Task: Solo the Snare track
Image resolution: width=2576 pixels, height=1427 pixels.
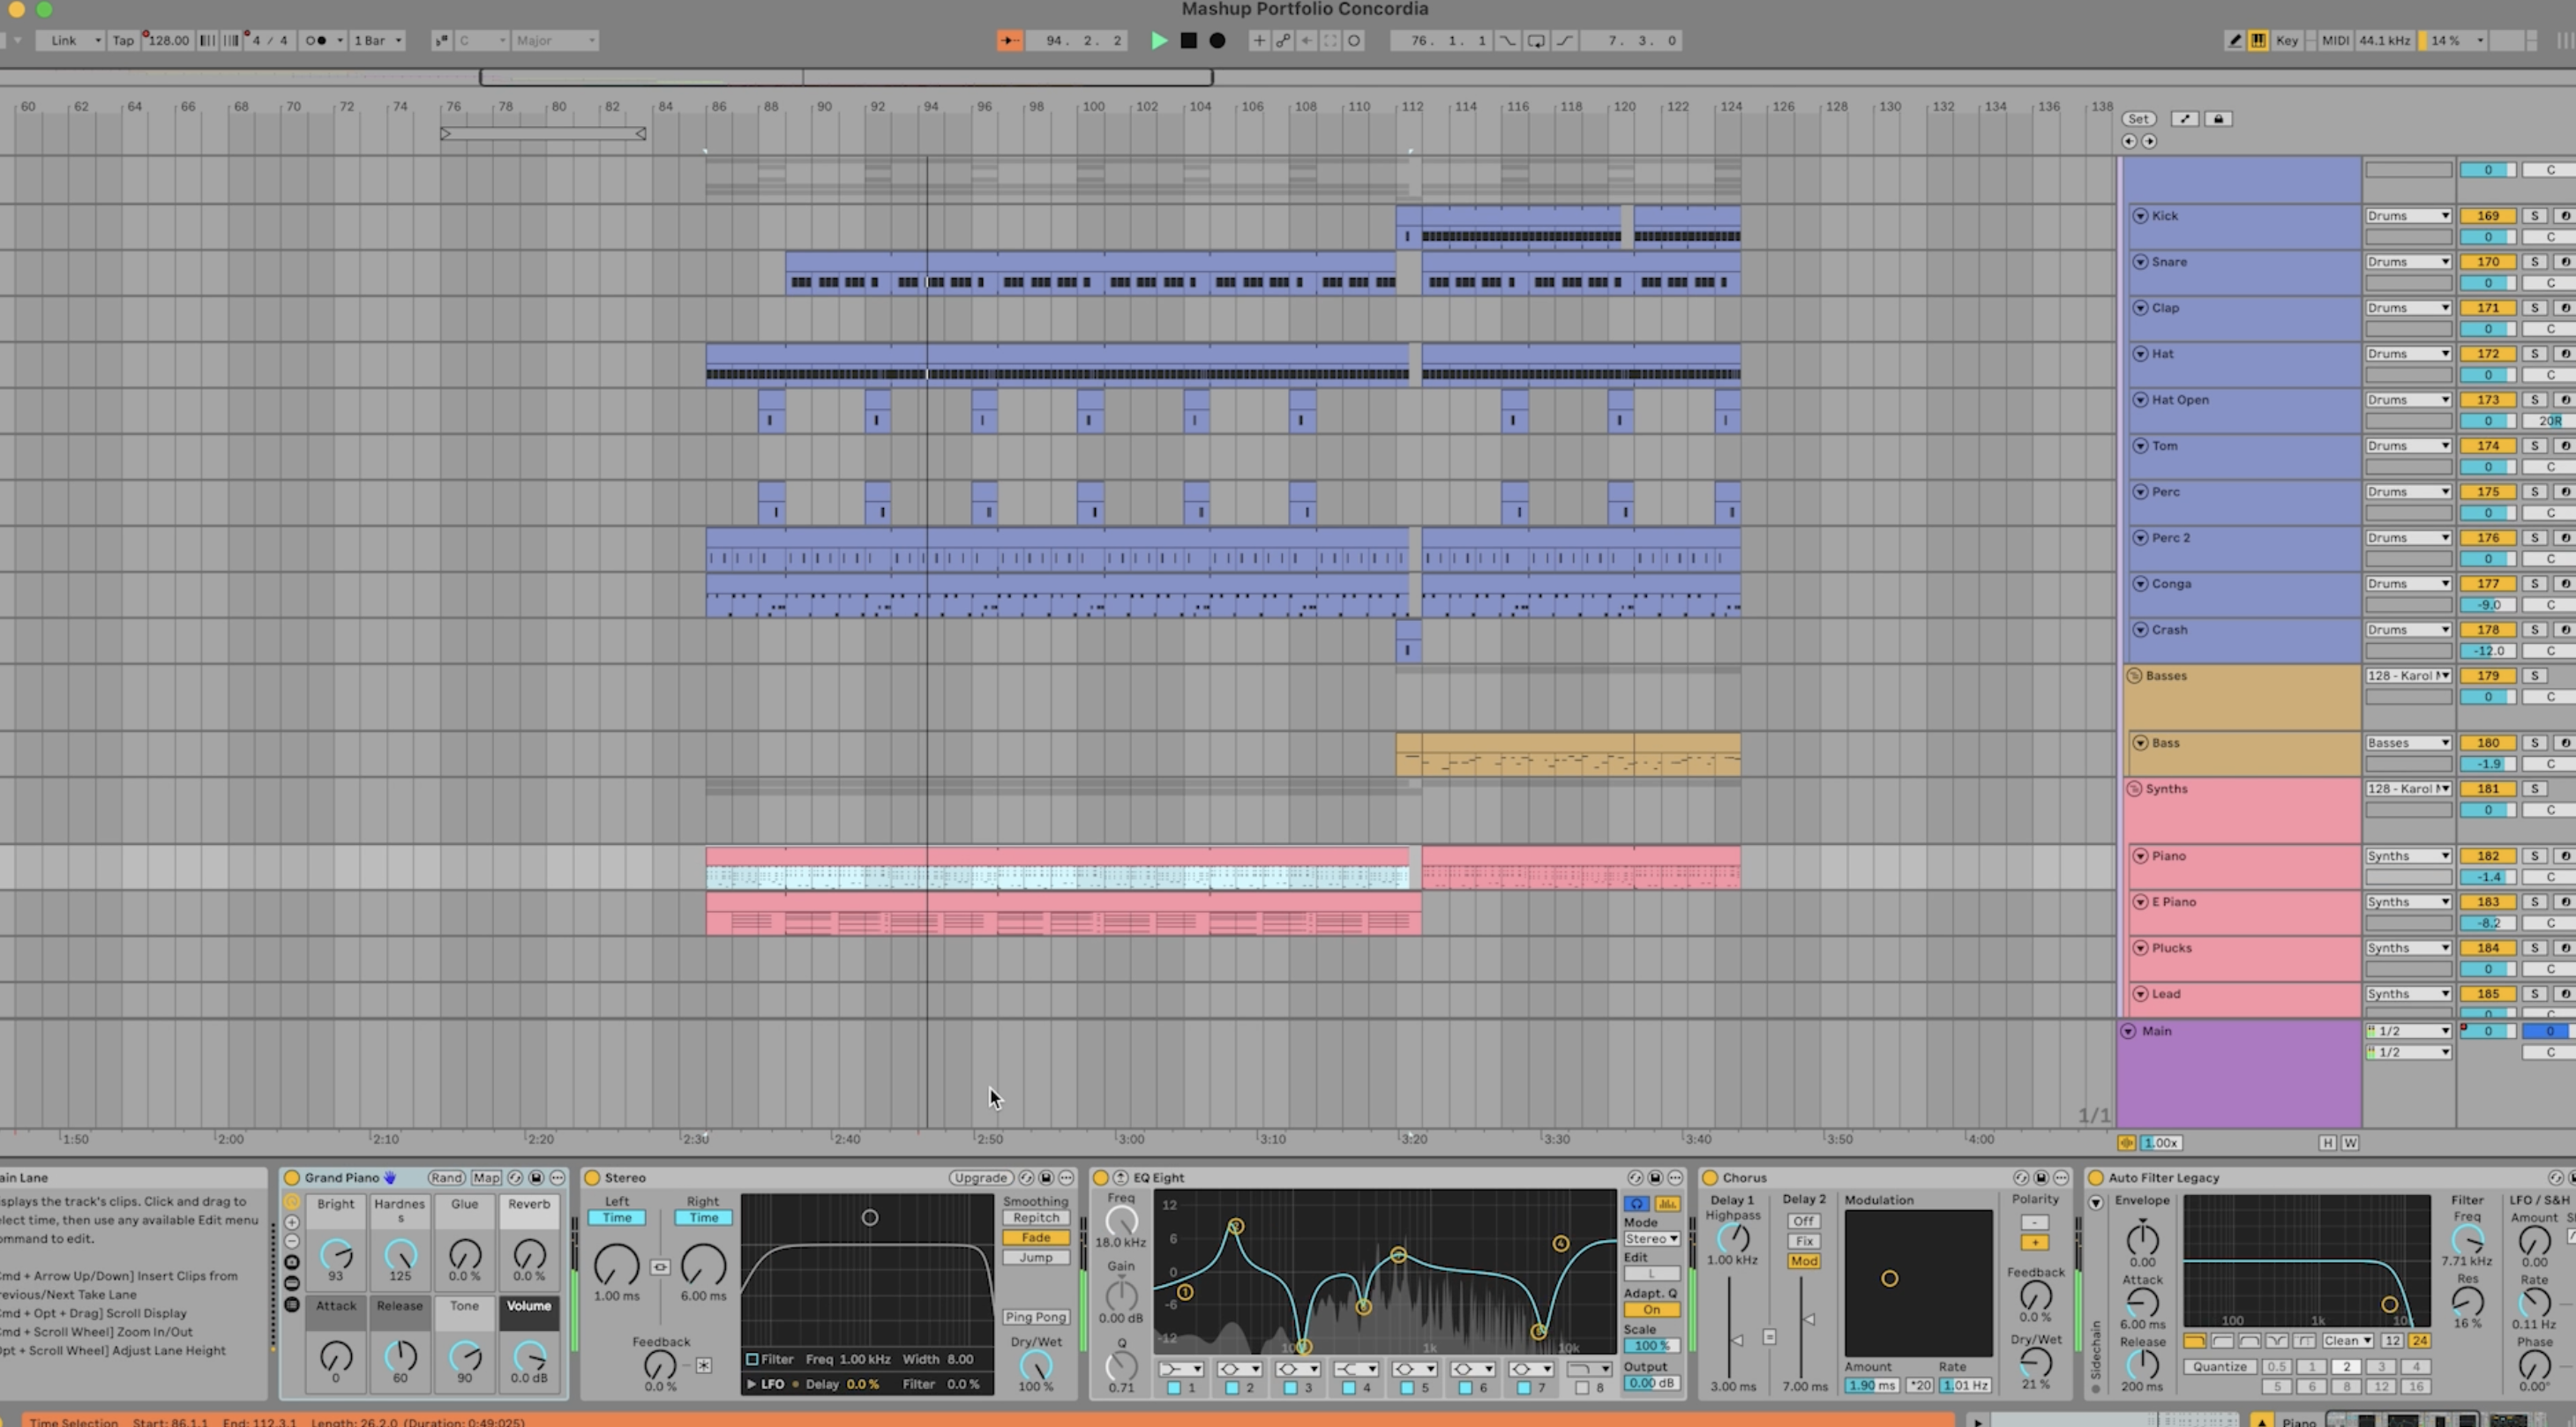Action: pyautogui.click(x=2534, y=261)
